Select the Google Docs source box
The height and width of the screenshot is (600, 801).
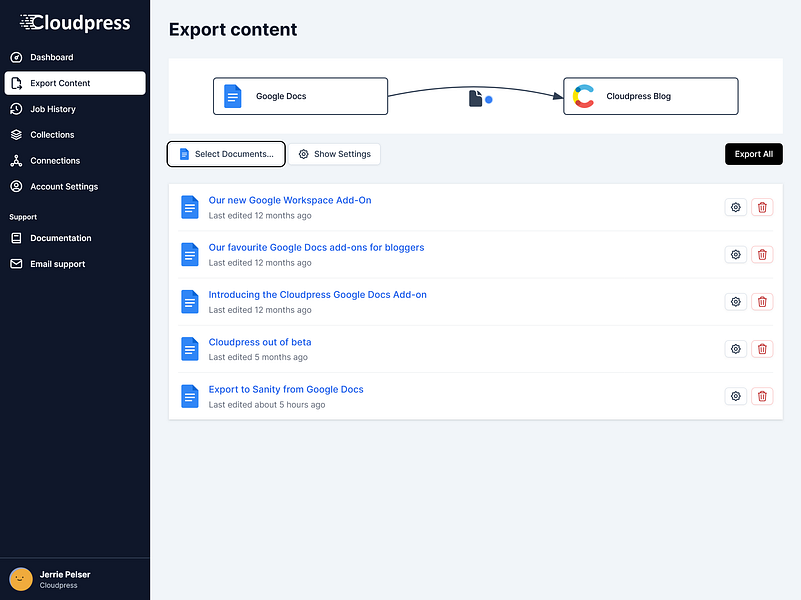click(300, 96)
